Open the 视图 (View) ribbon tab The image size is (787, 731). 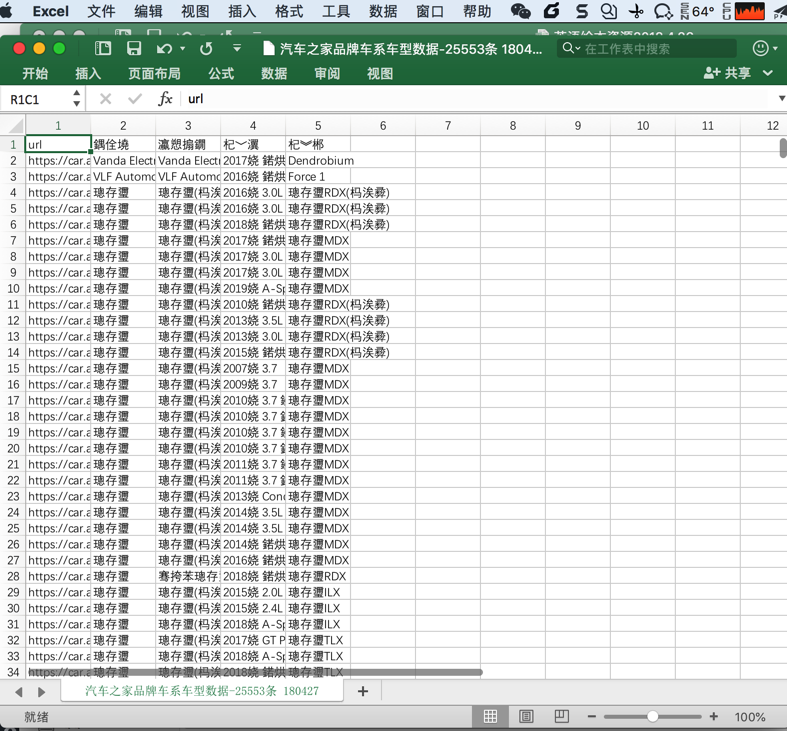click(x=380, y=74)
